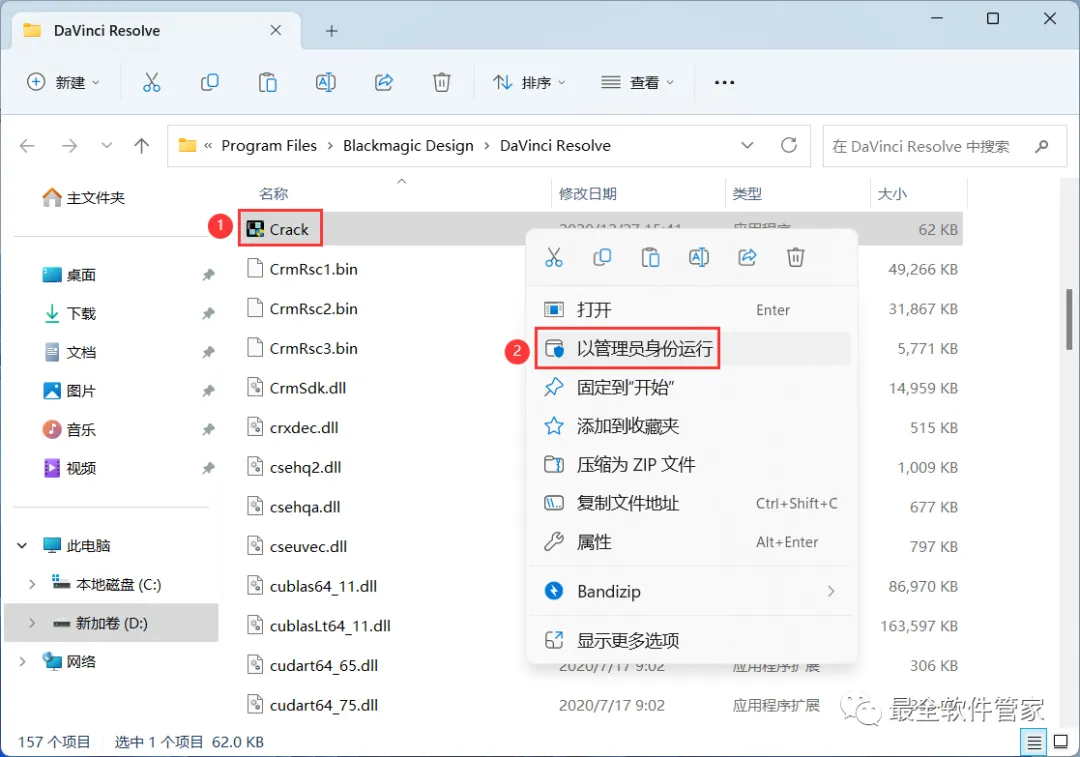Switch to details view icon in status bar

1034,743
